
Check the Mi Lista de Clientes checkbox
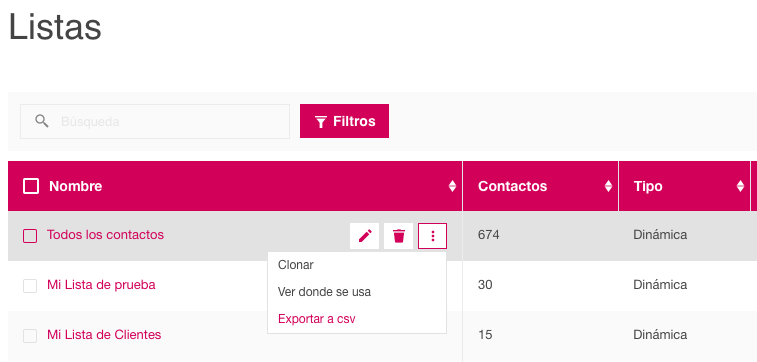30,336
